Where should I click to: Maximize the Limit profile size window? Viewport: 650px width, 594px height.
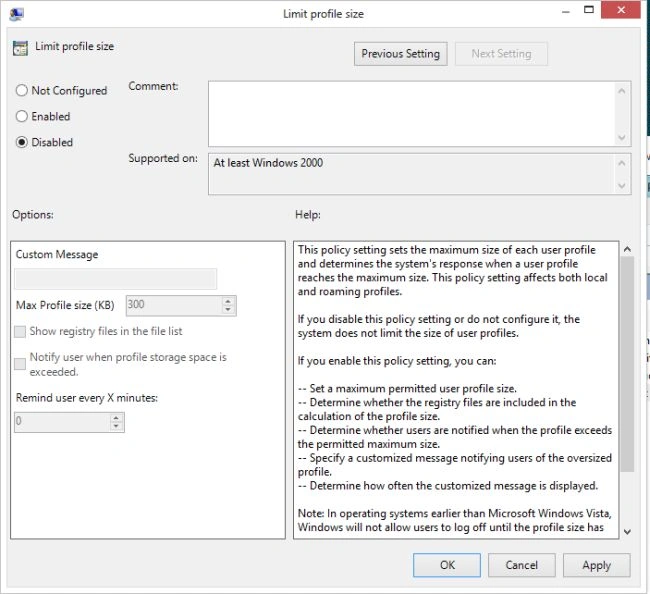589,10
